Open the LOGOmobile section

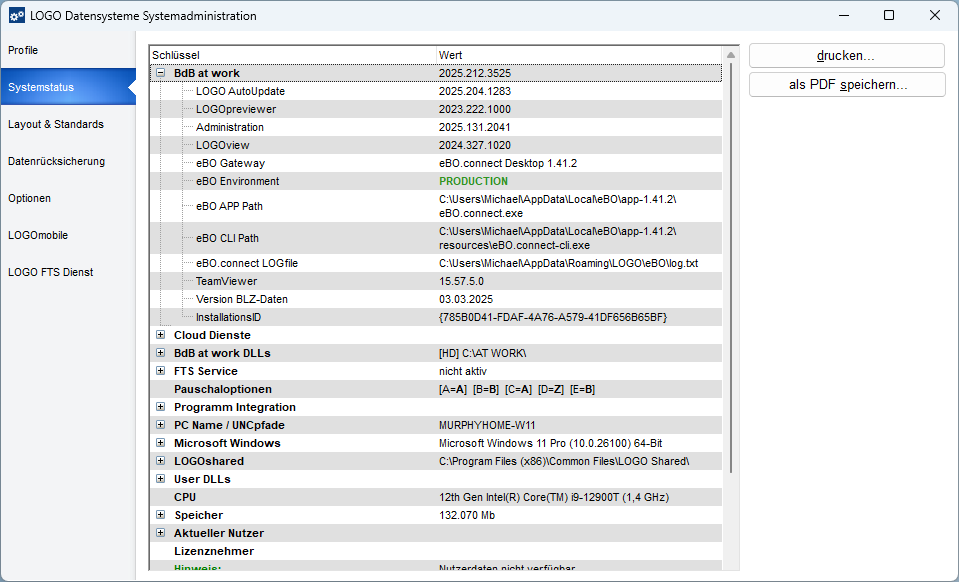coord(68,235)
